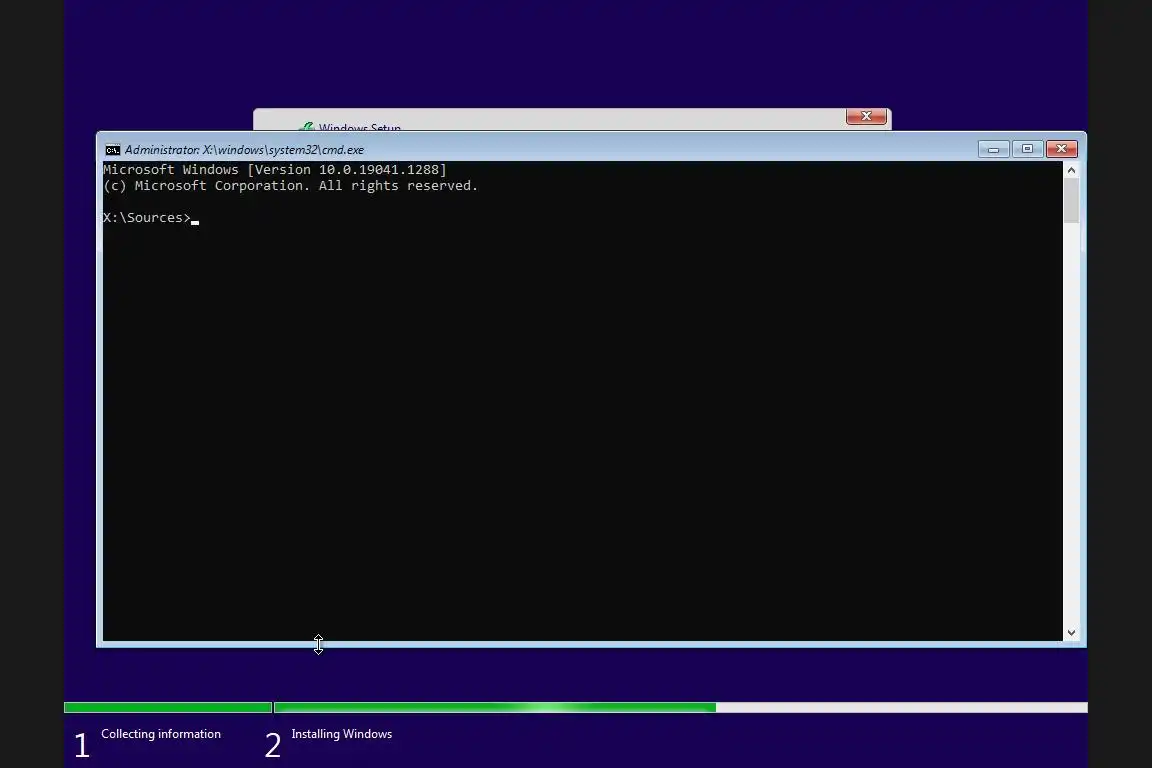Minimize the Administrator cmd.exe window
This screenshot has width=1152, height=768.
pos(993,149)
